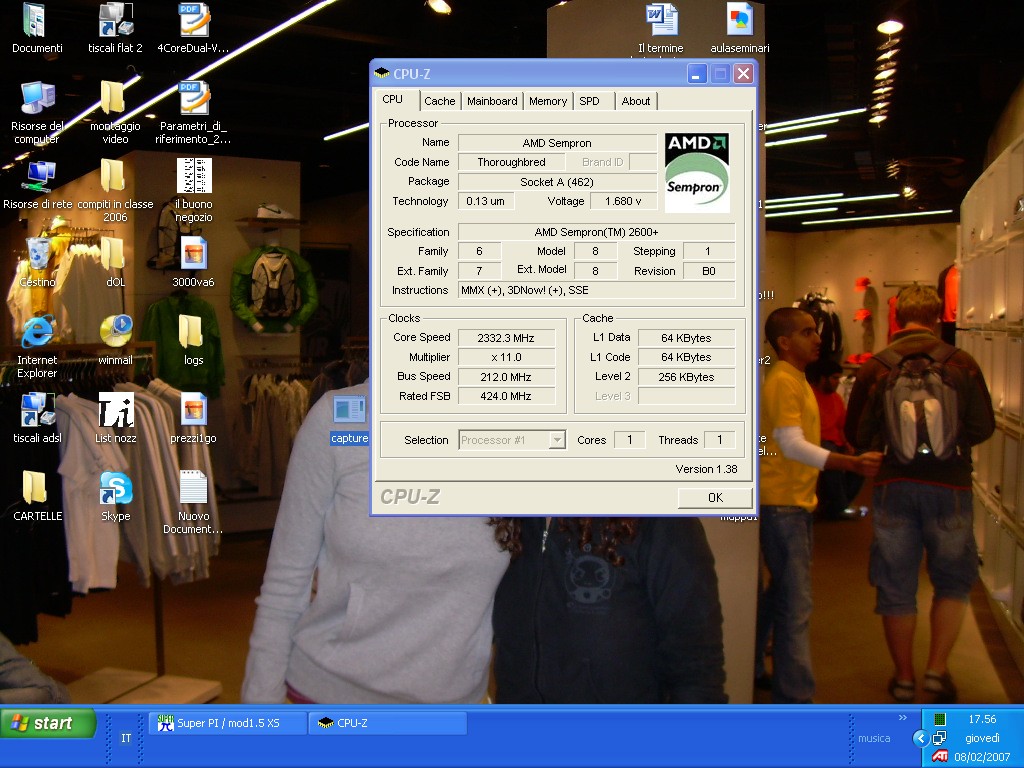1024x768 pixels.
Task: Open the 3000va6 file icon
Action: pyautogui.click(x=193, y=262)
